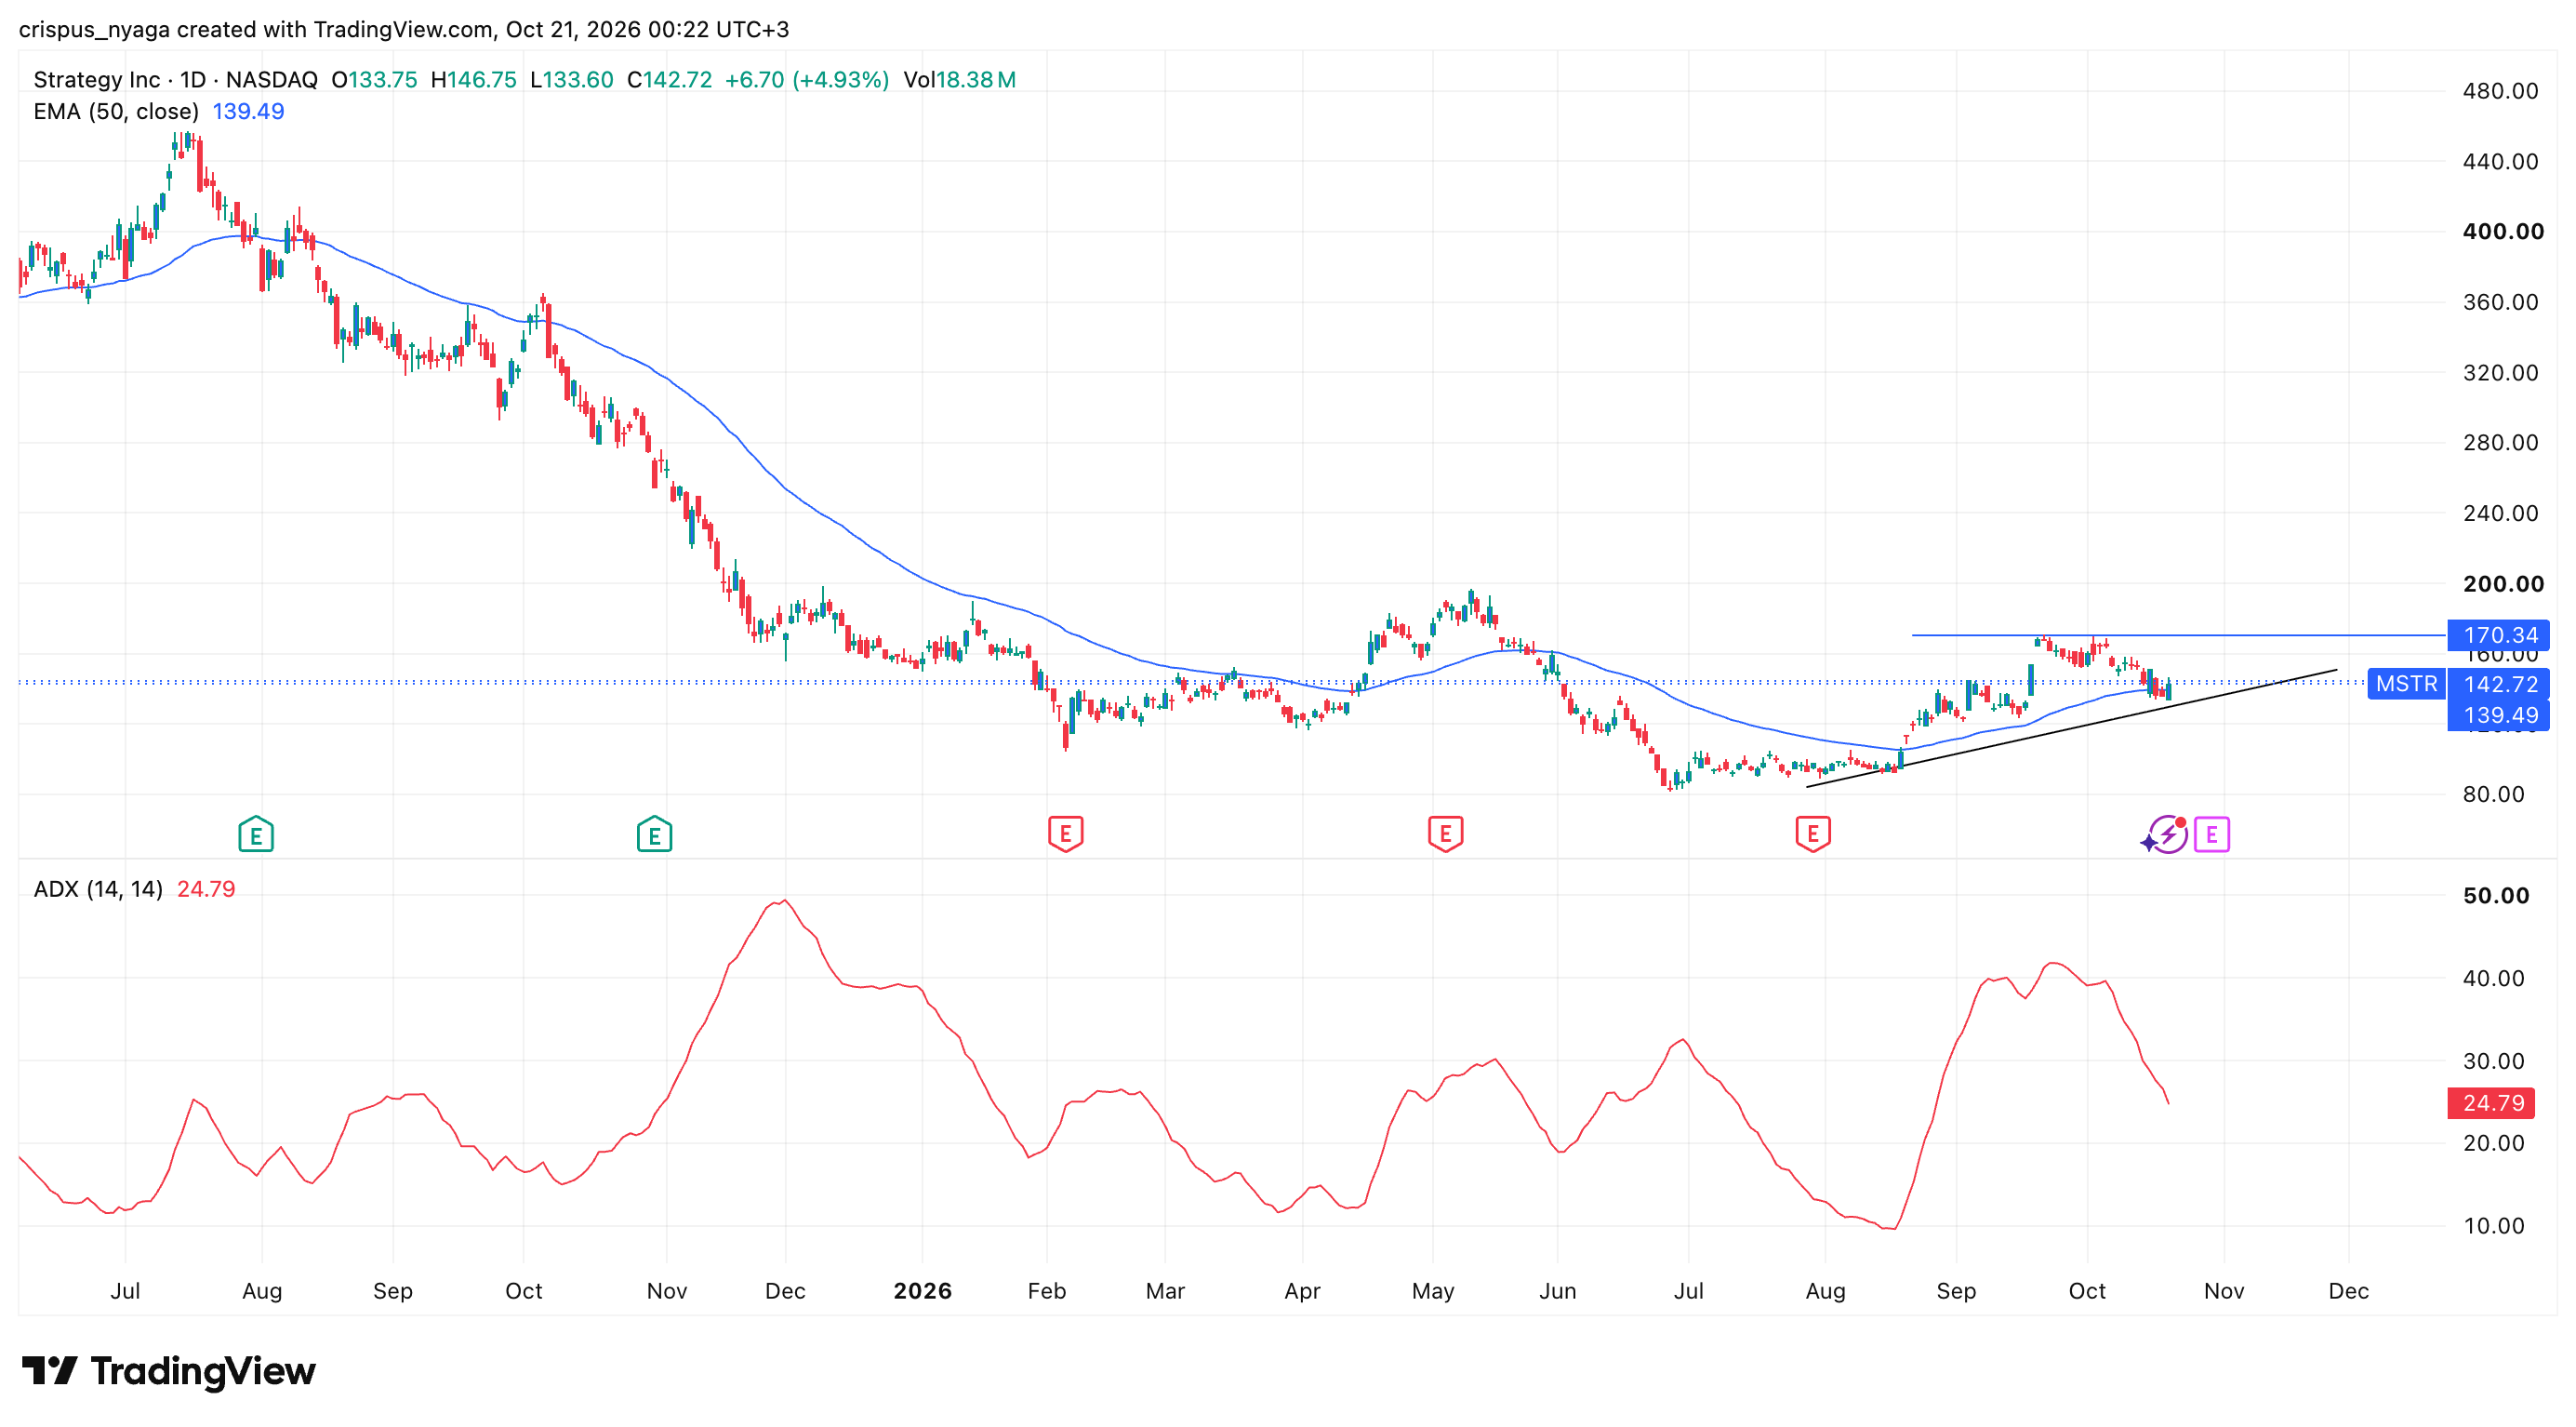Click the 2026 year label on time axis
The width and height of the screenshot is (2576, 1427).
(x=922, y=1291)
